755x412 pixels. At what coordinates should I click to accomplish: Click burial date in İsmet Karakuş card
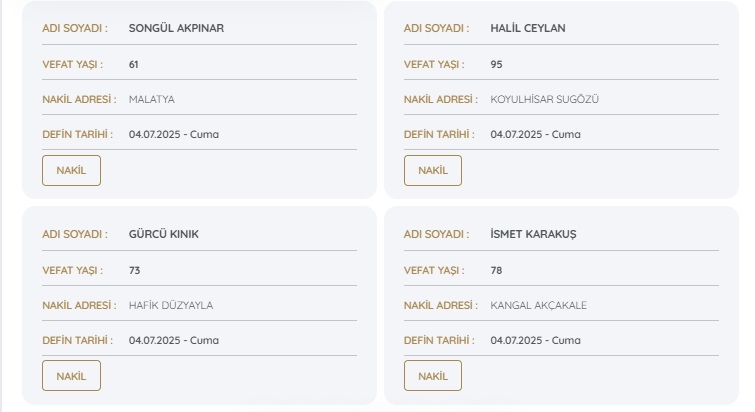click(x=535, y=340)
